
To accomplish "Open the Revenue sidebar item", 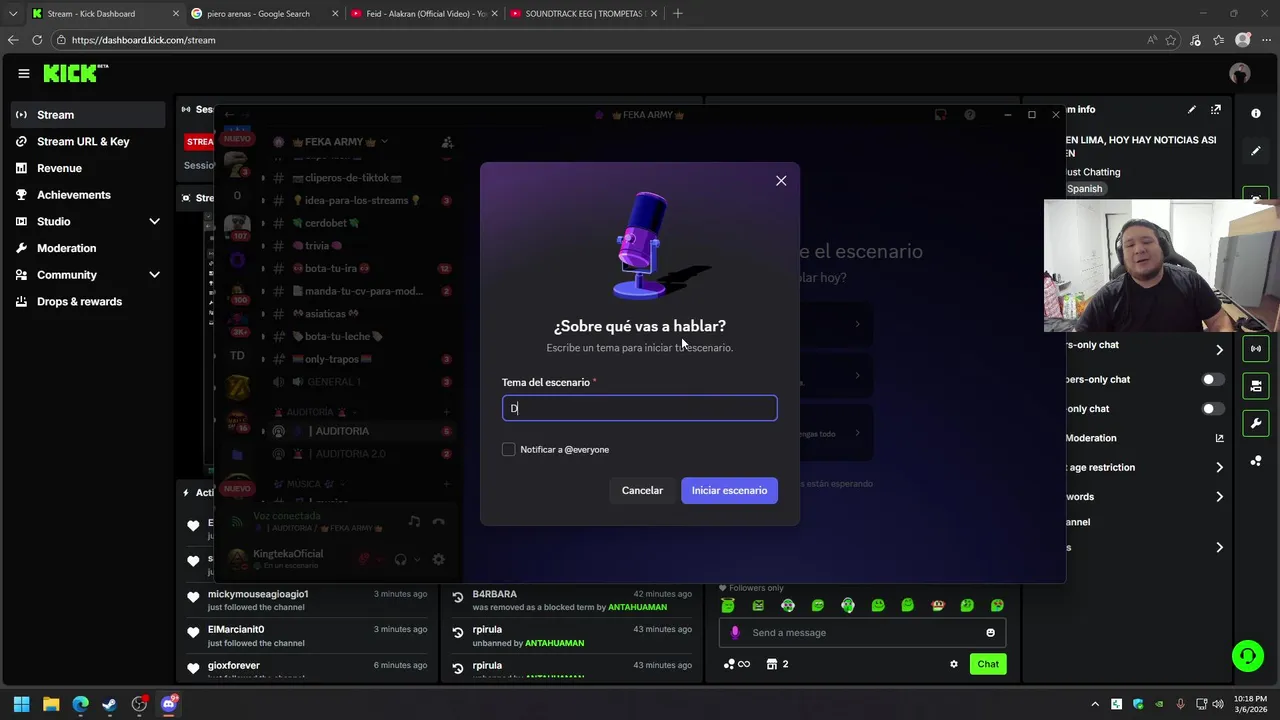I will pos(89,168).
